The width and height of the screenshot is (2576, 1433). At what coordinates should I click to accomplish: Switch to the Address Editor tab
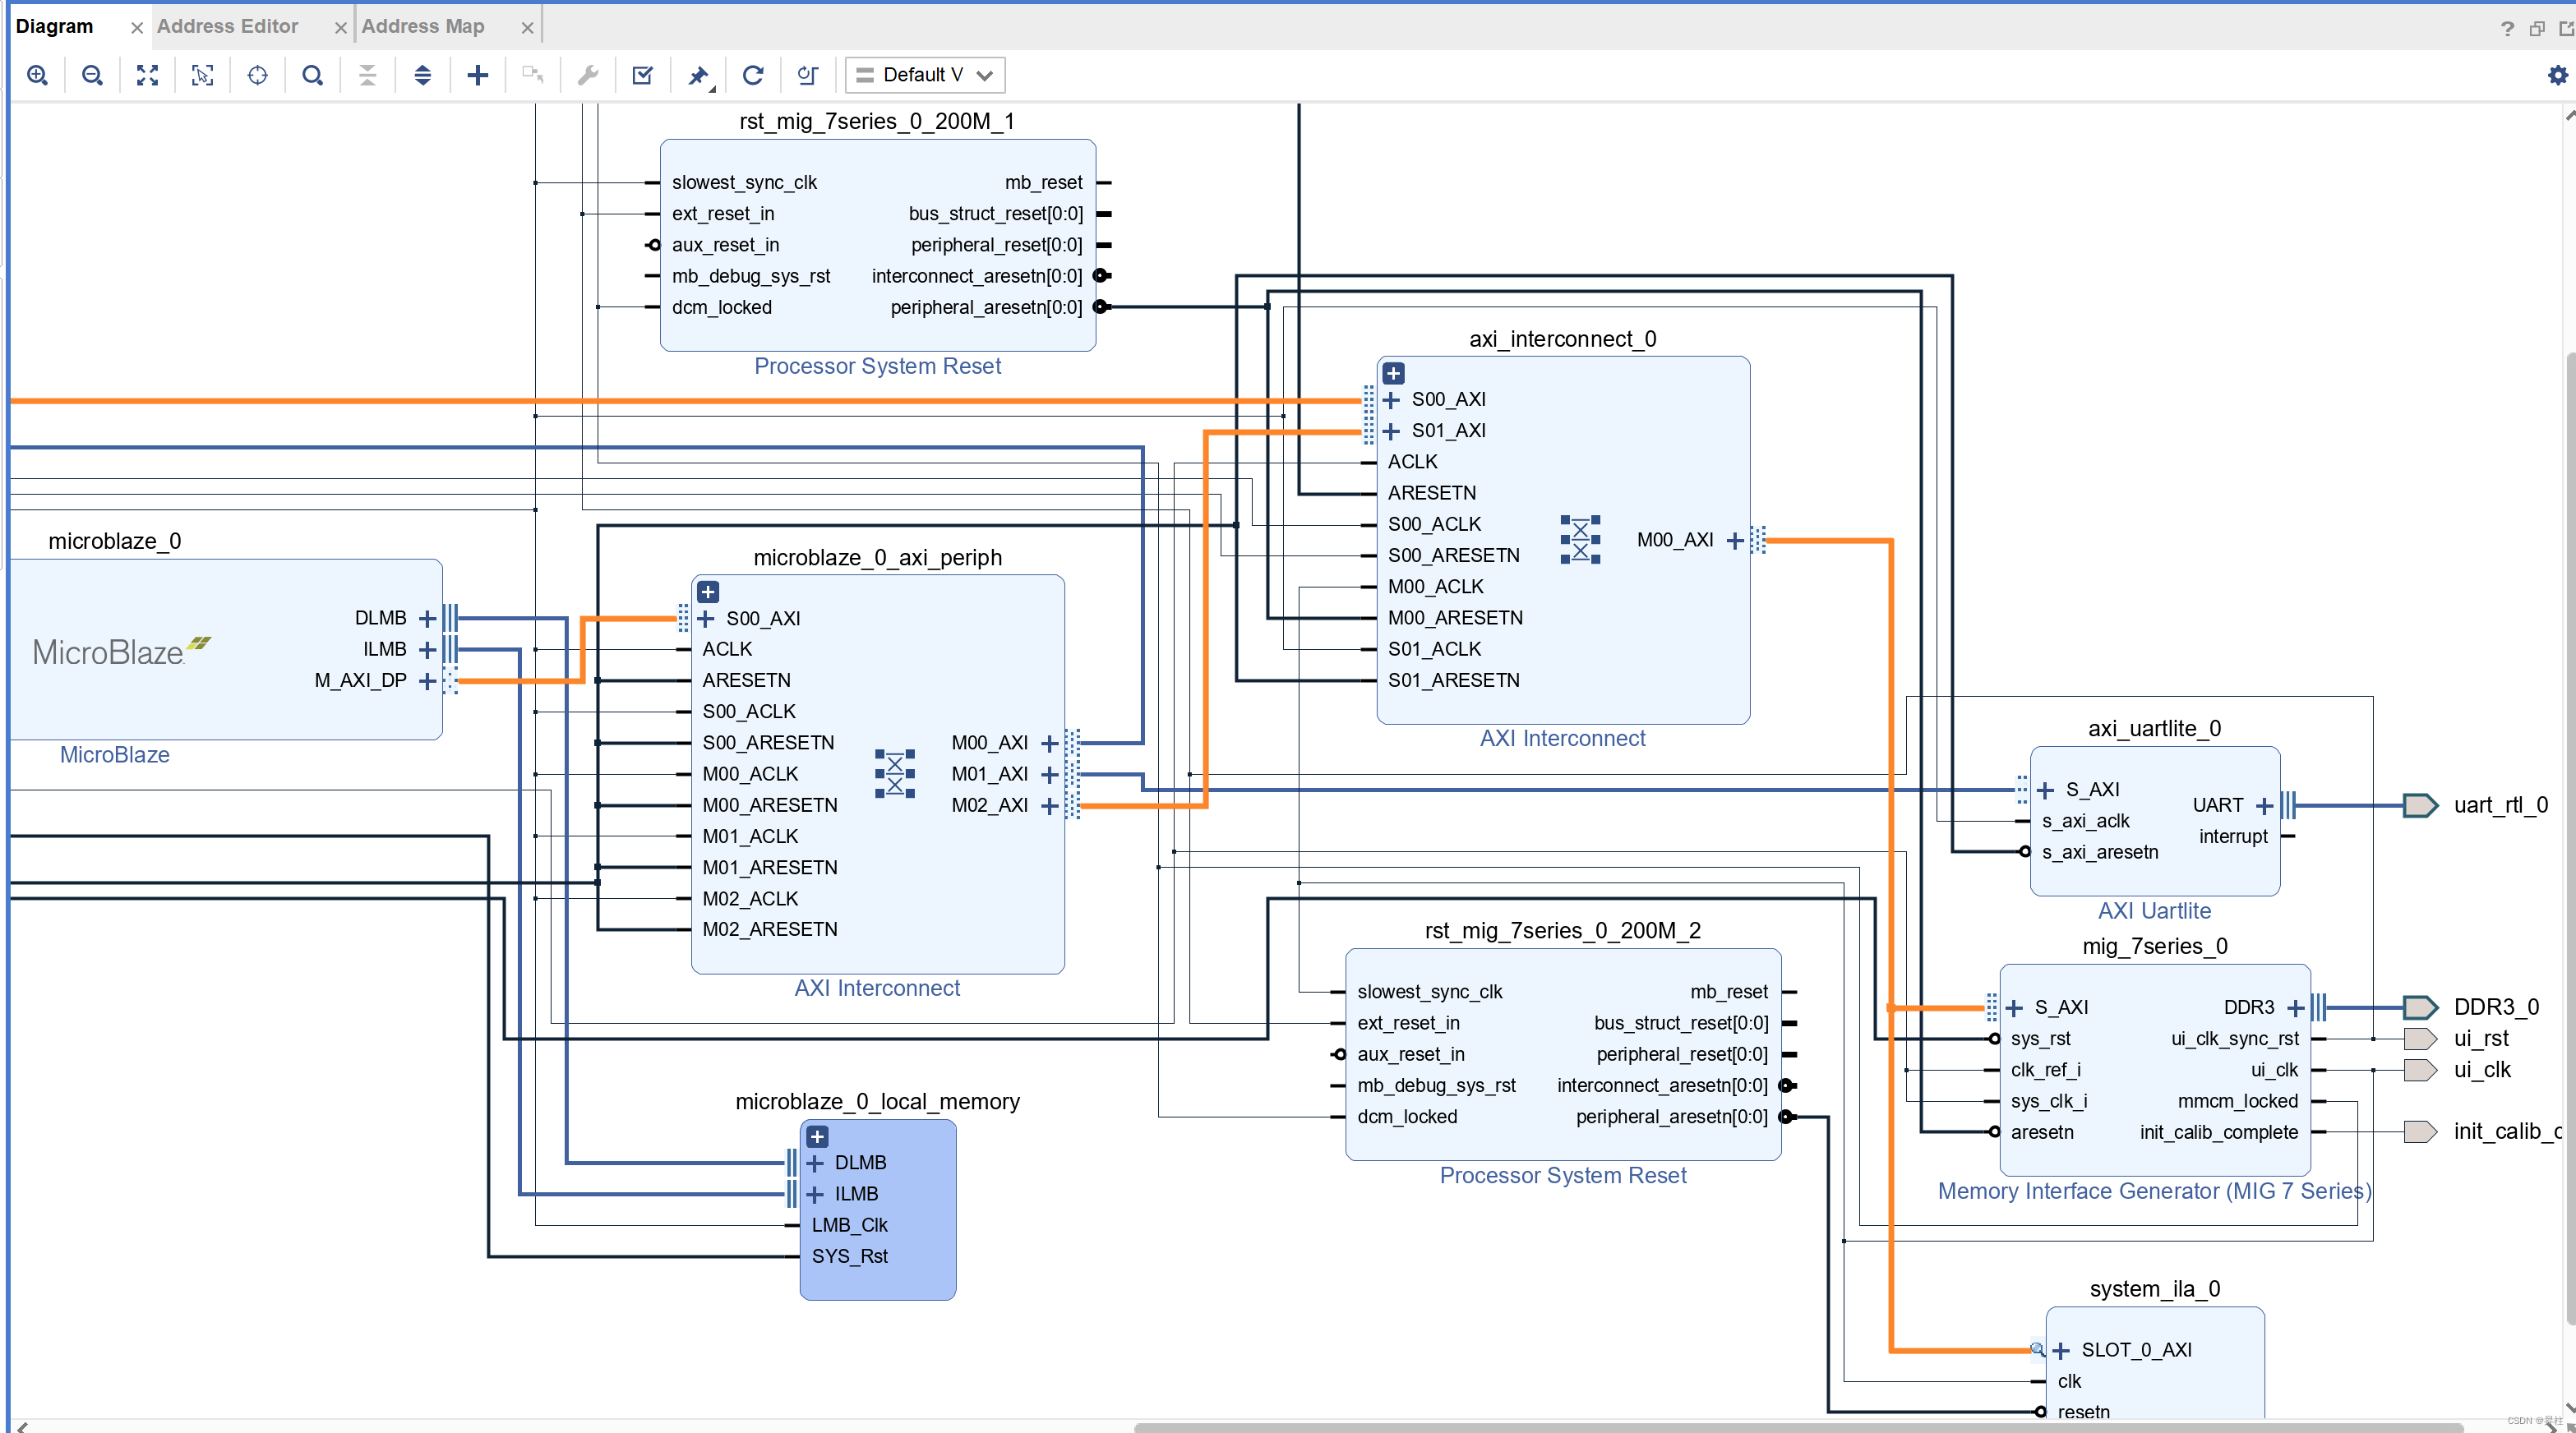click(227, 26)
